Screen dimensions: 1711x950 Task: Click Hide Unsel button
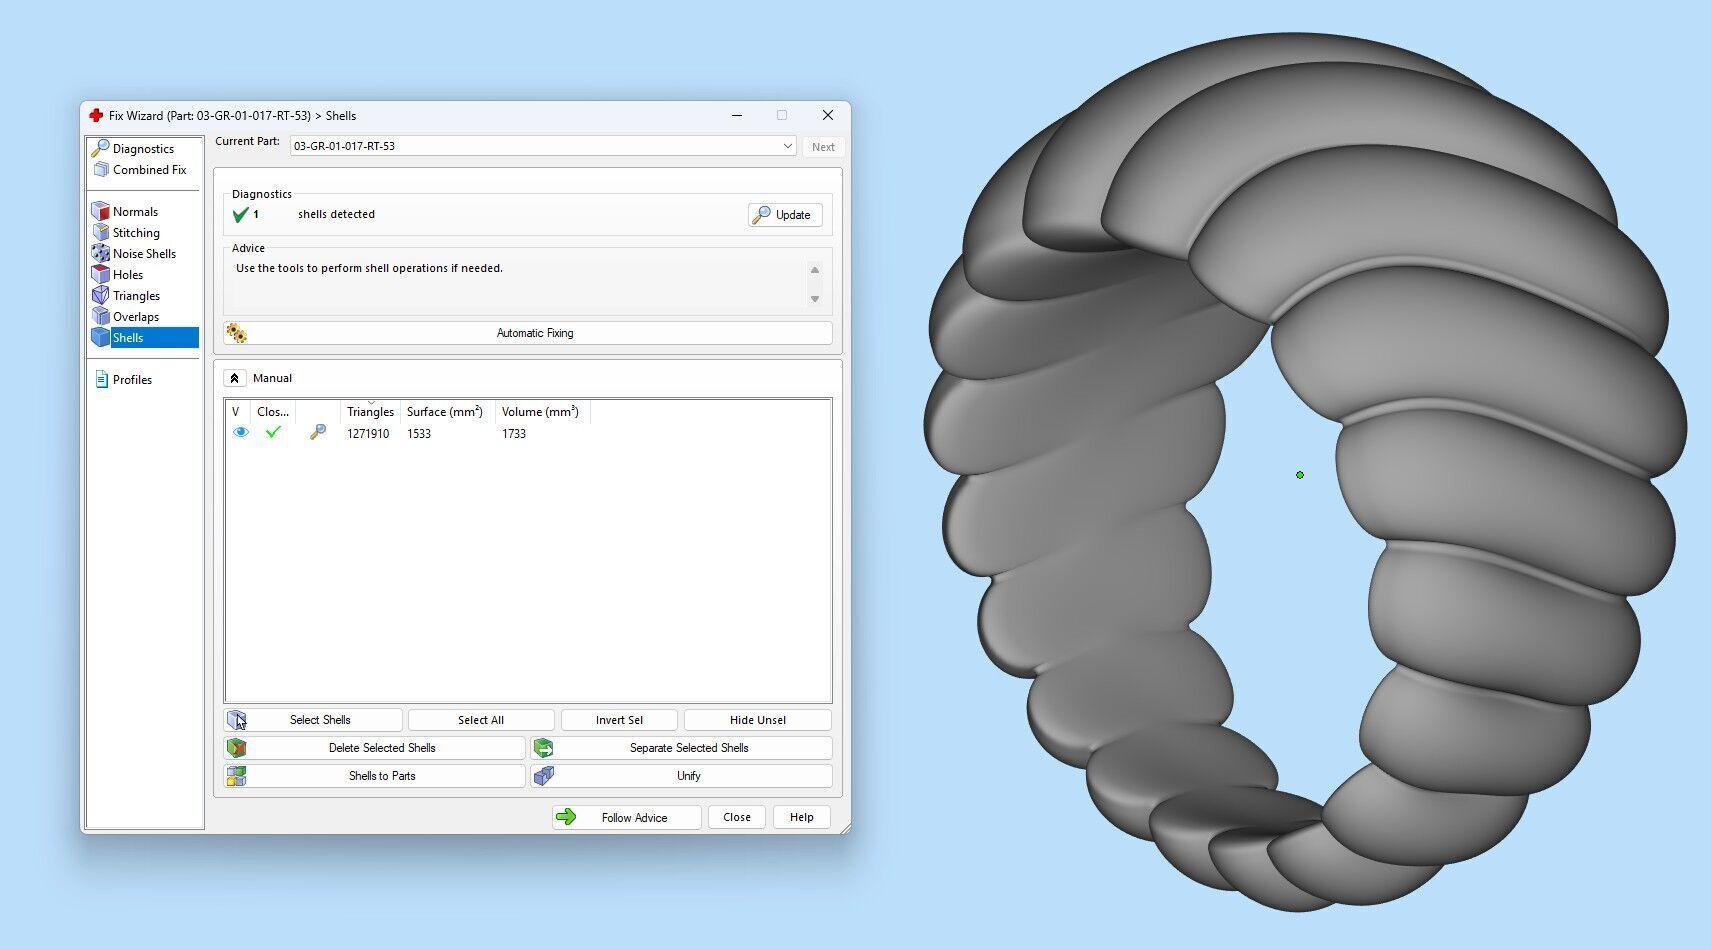[x=758, y=720]
